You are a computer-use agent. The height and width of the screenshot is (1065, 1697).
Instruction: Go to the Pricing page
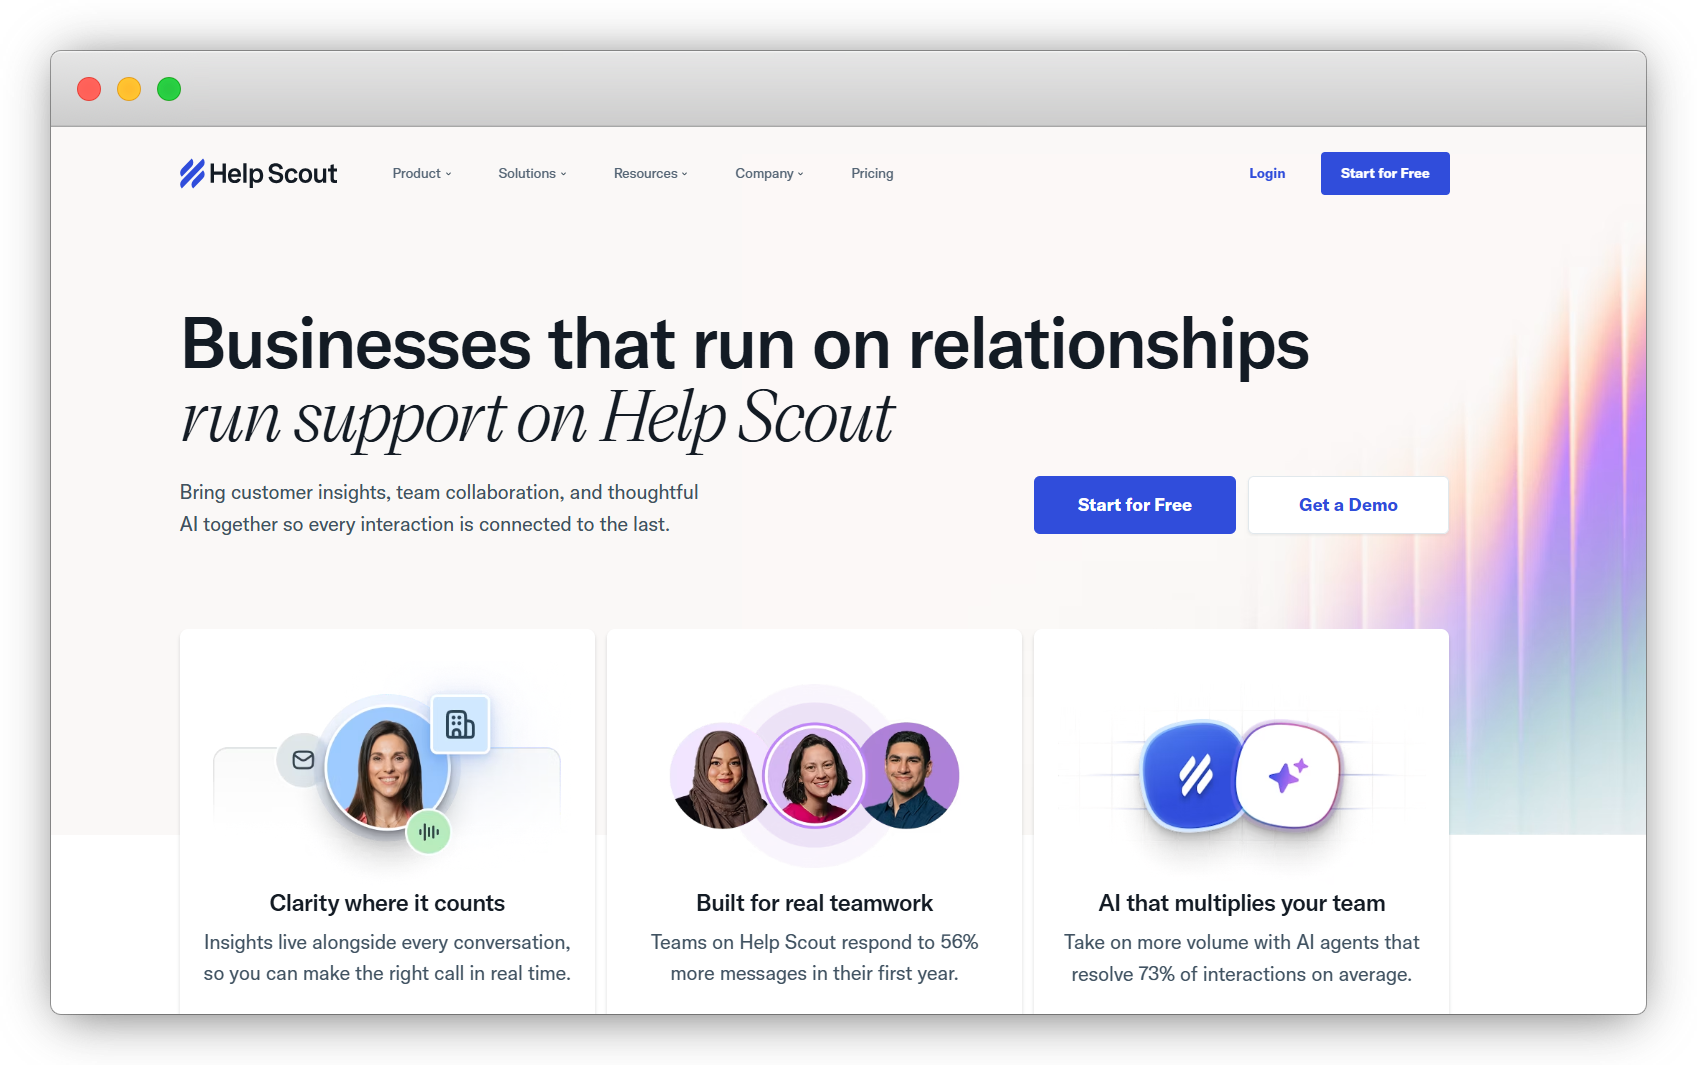coord(872,174)
